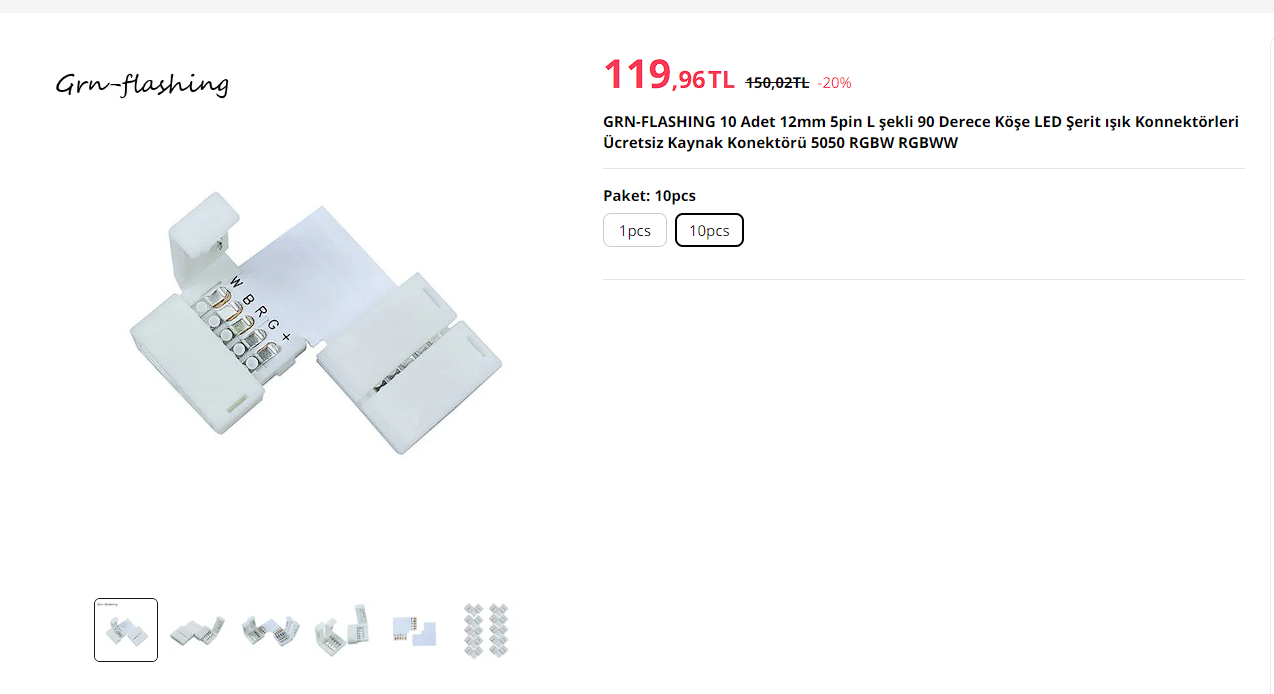
Task: Click the W B R G + pin markings
Action: click(260, 308)
